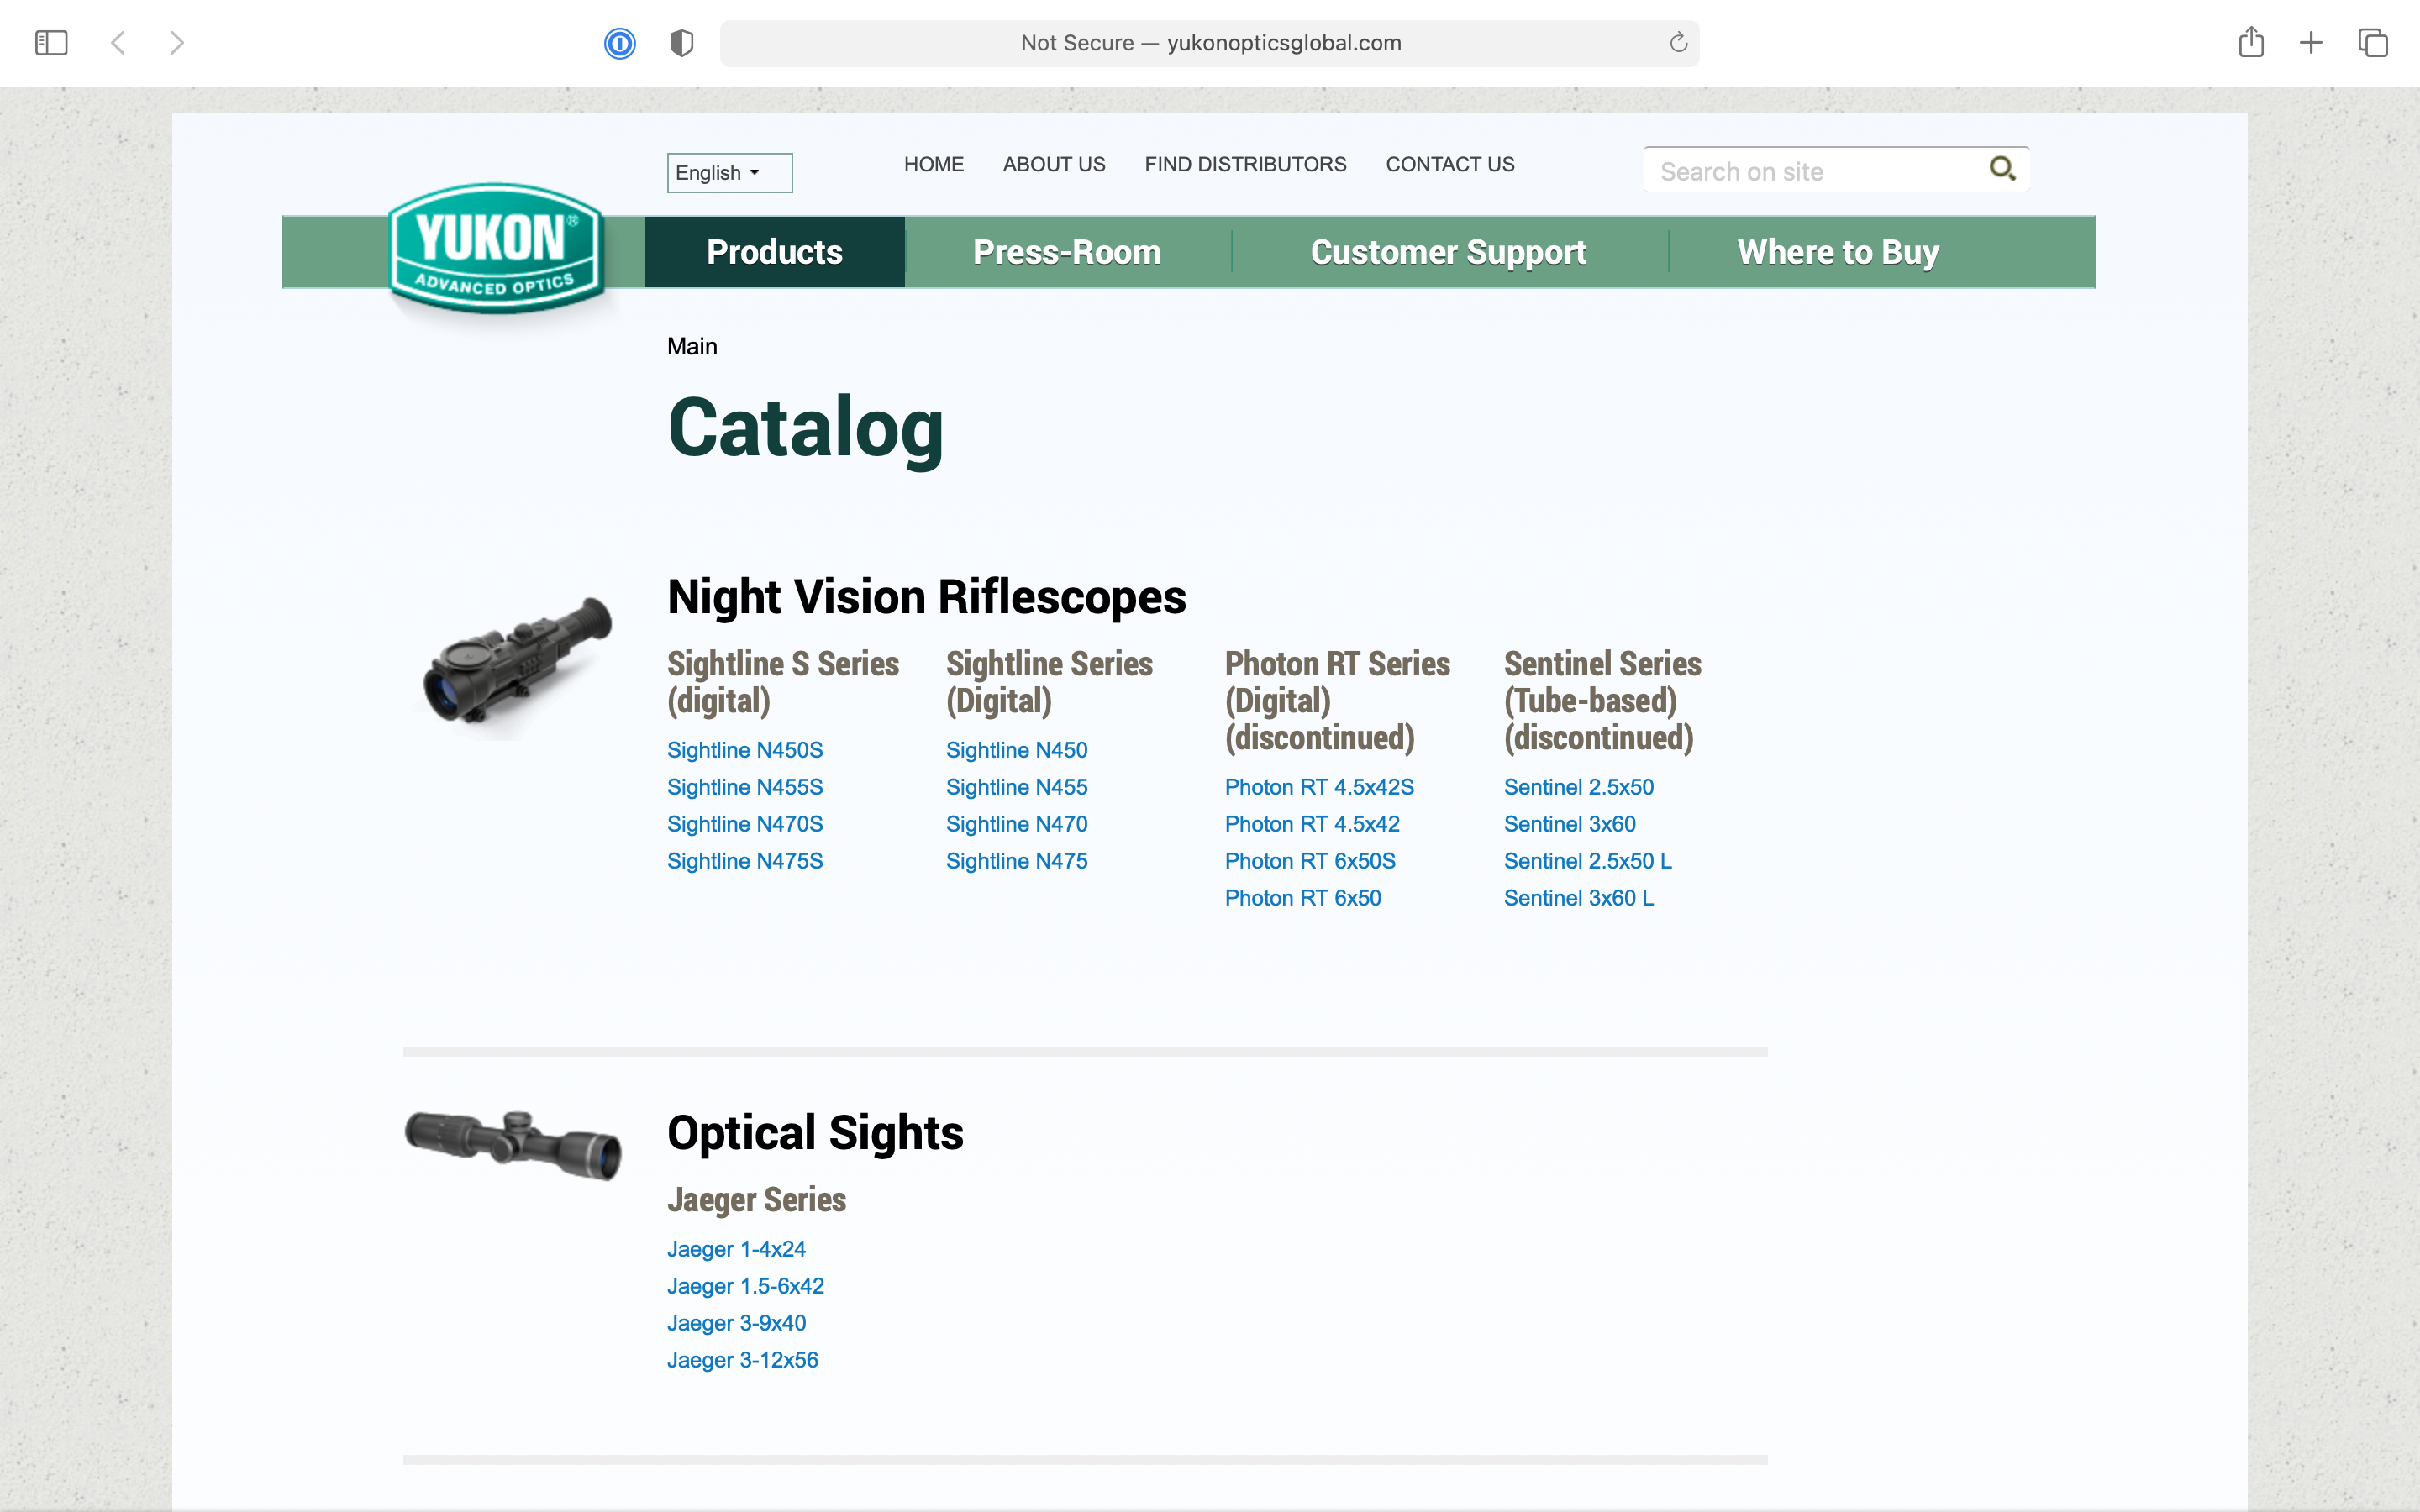Screen dimensions: 2420x1512
Task: Show the Safari sidebar
Action: (x=51, y=43)
